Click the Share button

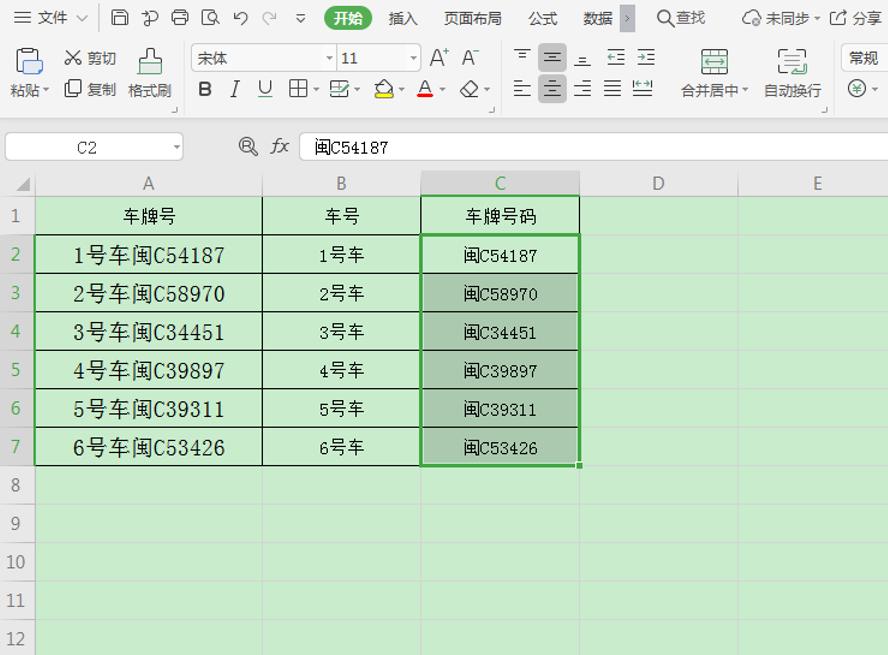(856, 16)
